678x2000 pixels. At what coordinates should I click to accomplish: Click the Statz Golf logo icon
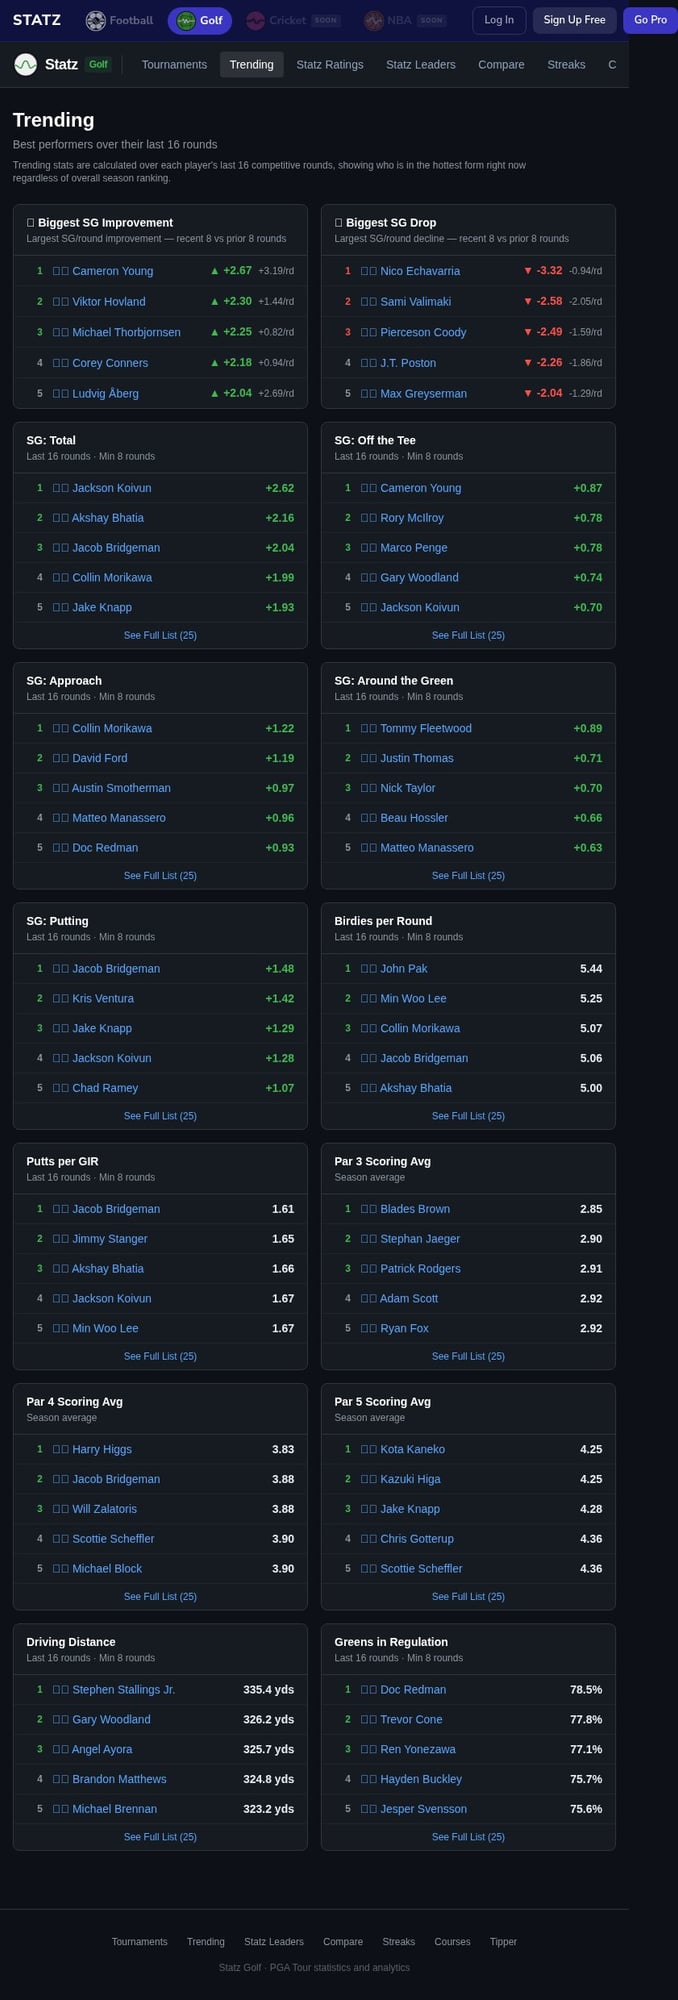click(25, 64)
